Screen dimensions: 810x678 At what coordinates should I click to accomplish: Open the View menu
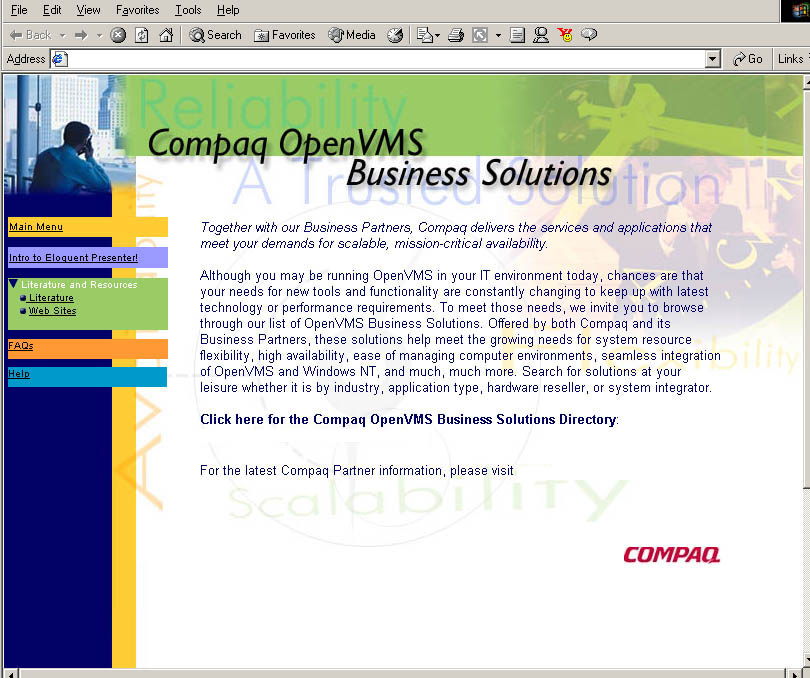tap(88, 10)
